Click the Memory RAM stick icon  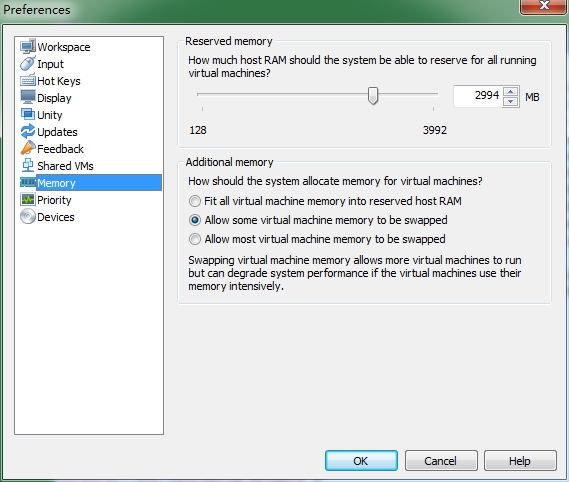point(28,182)
